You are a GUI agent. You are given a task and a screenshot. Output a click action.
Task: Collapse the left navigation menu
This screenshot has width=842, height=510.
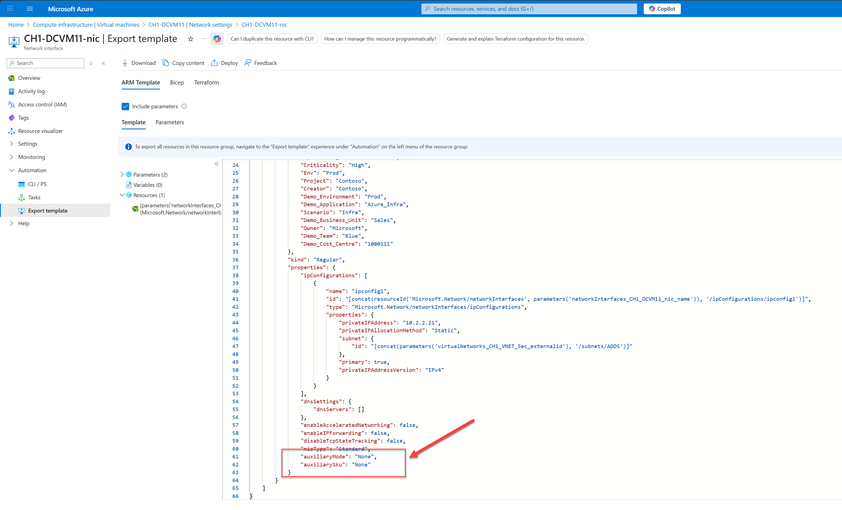coord(103,63)
